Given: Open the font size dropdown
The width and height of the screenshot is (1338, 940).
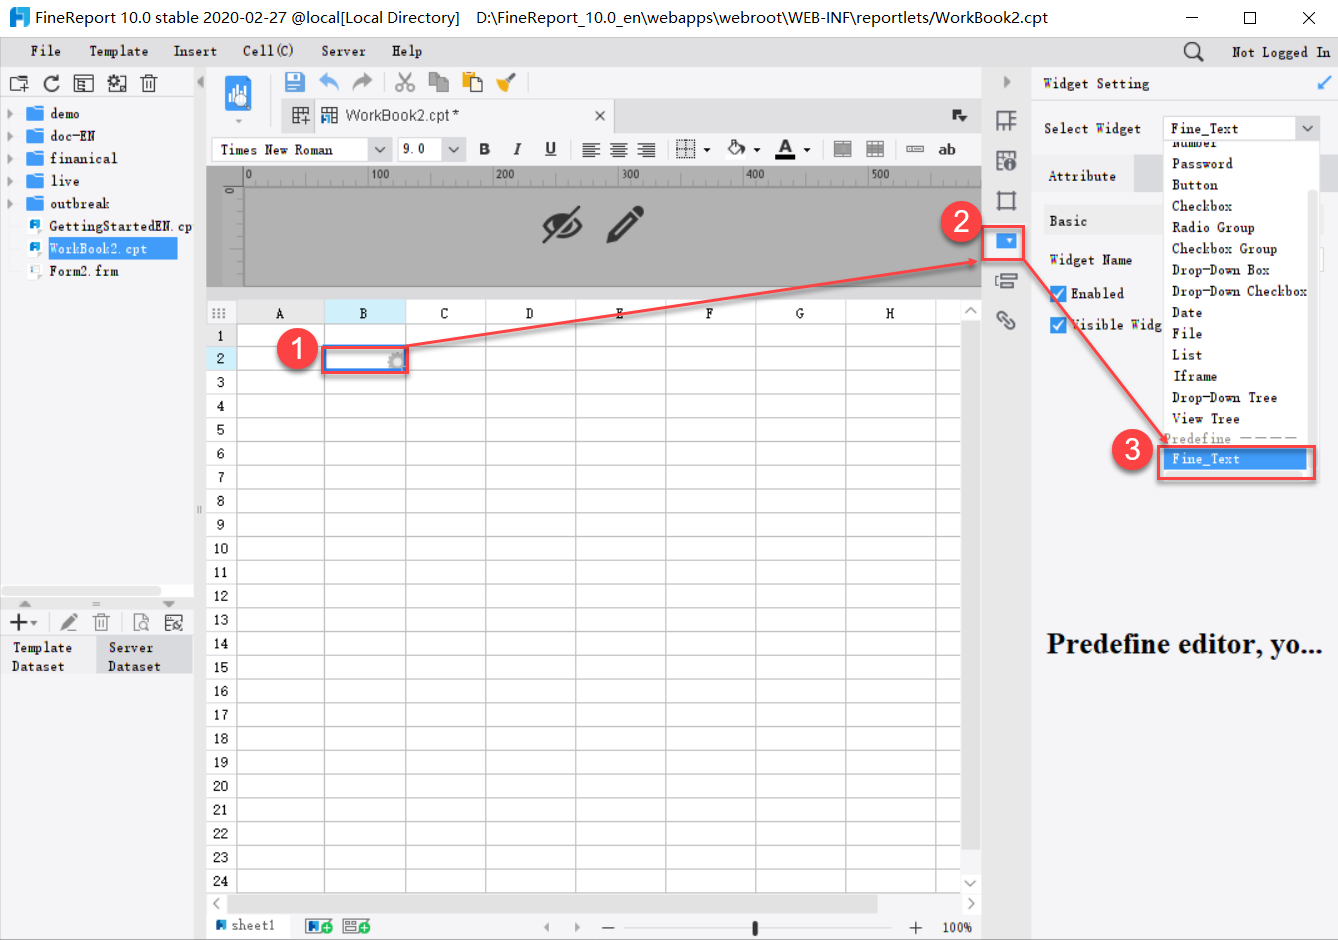Looking at the screenshot, I should 455,149.
